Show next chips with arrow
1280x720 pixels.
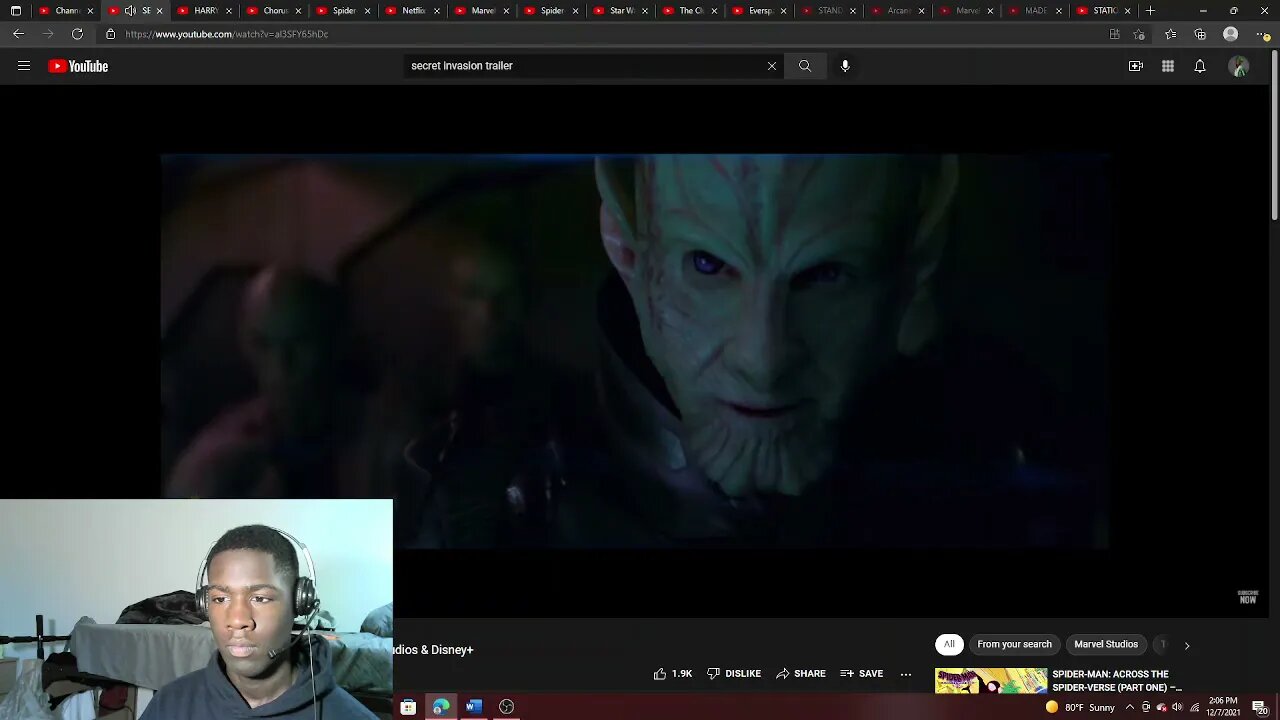tap(1187, 646)
